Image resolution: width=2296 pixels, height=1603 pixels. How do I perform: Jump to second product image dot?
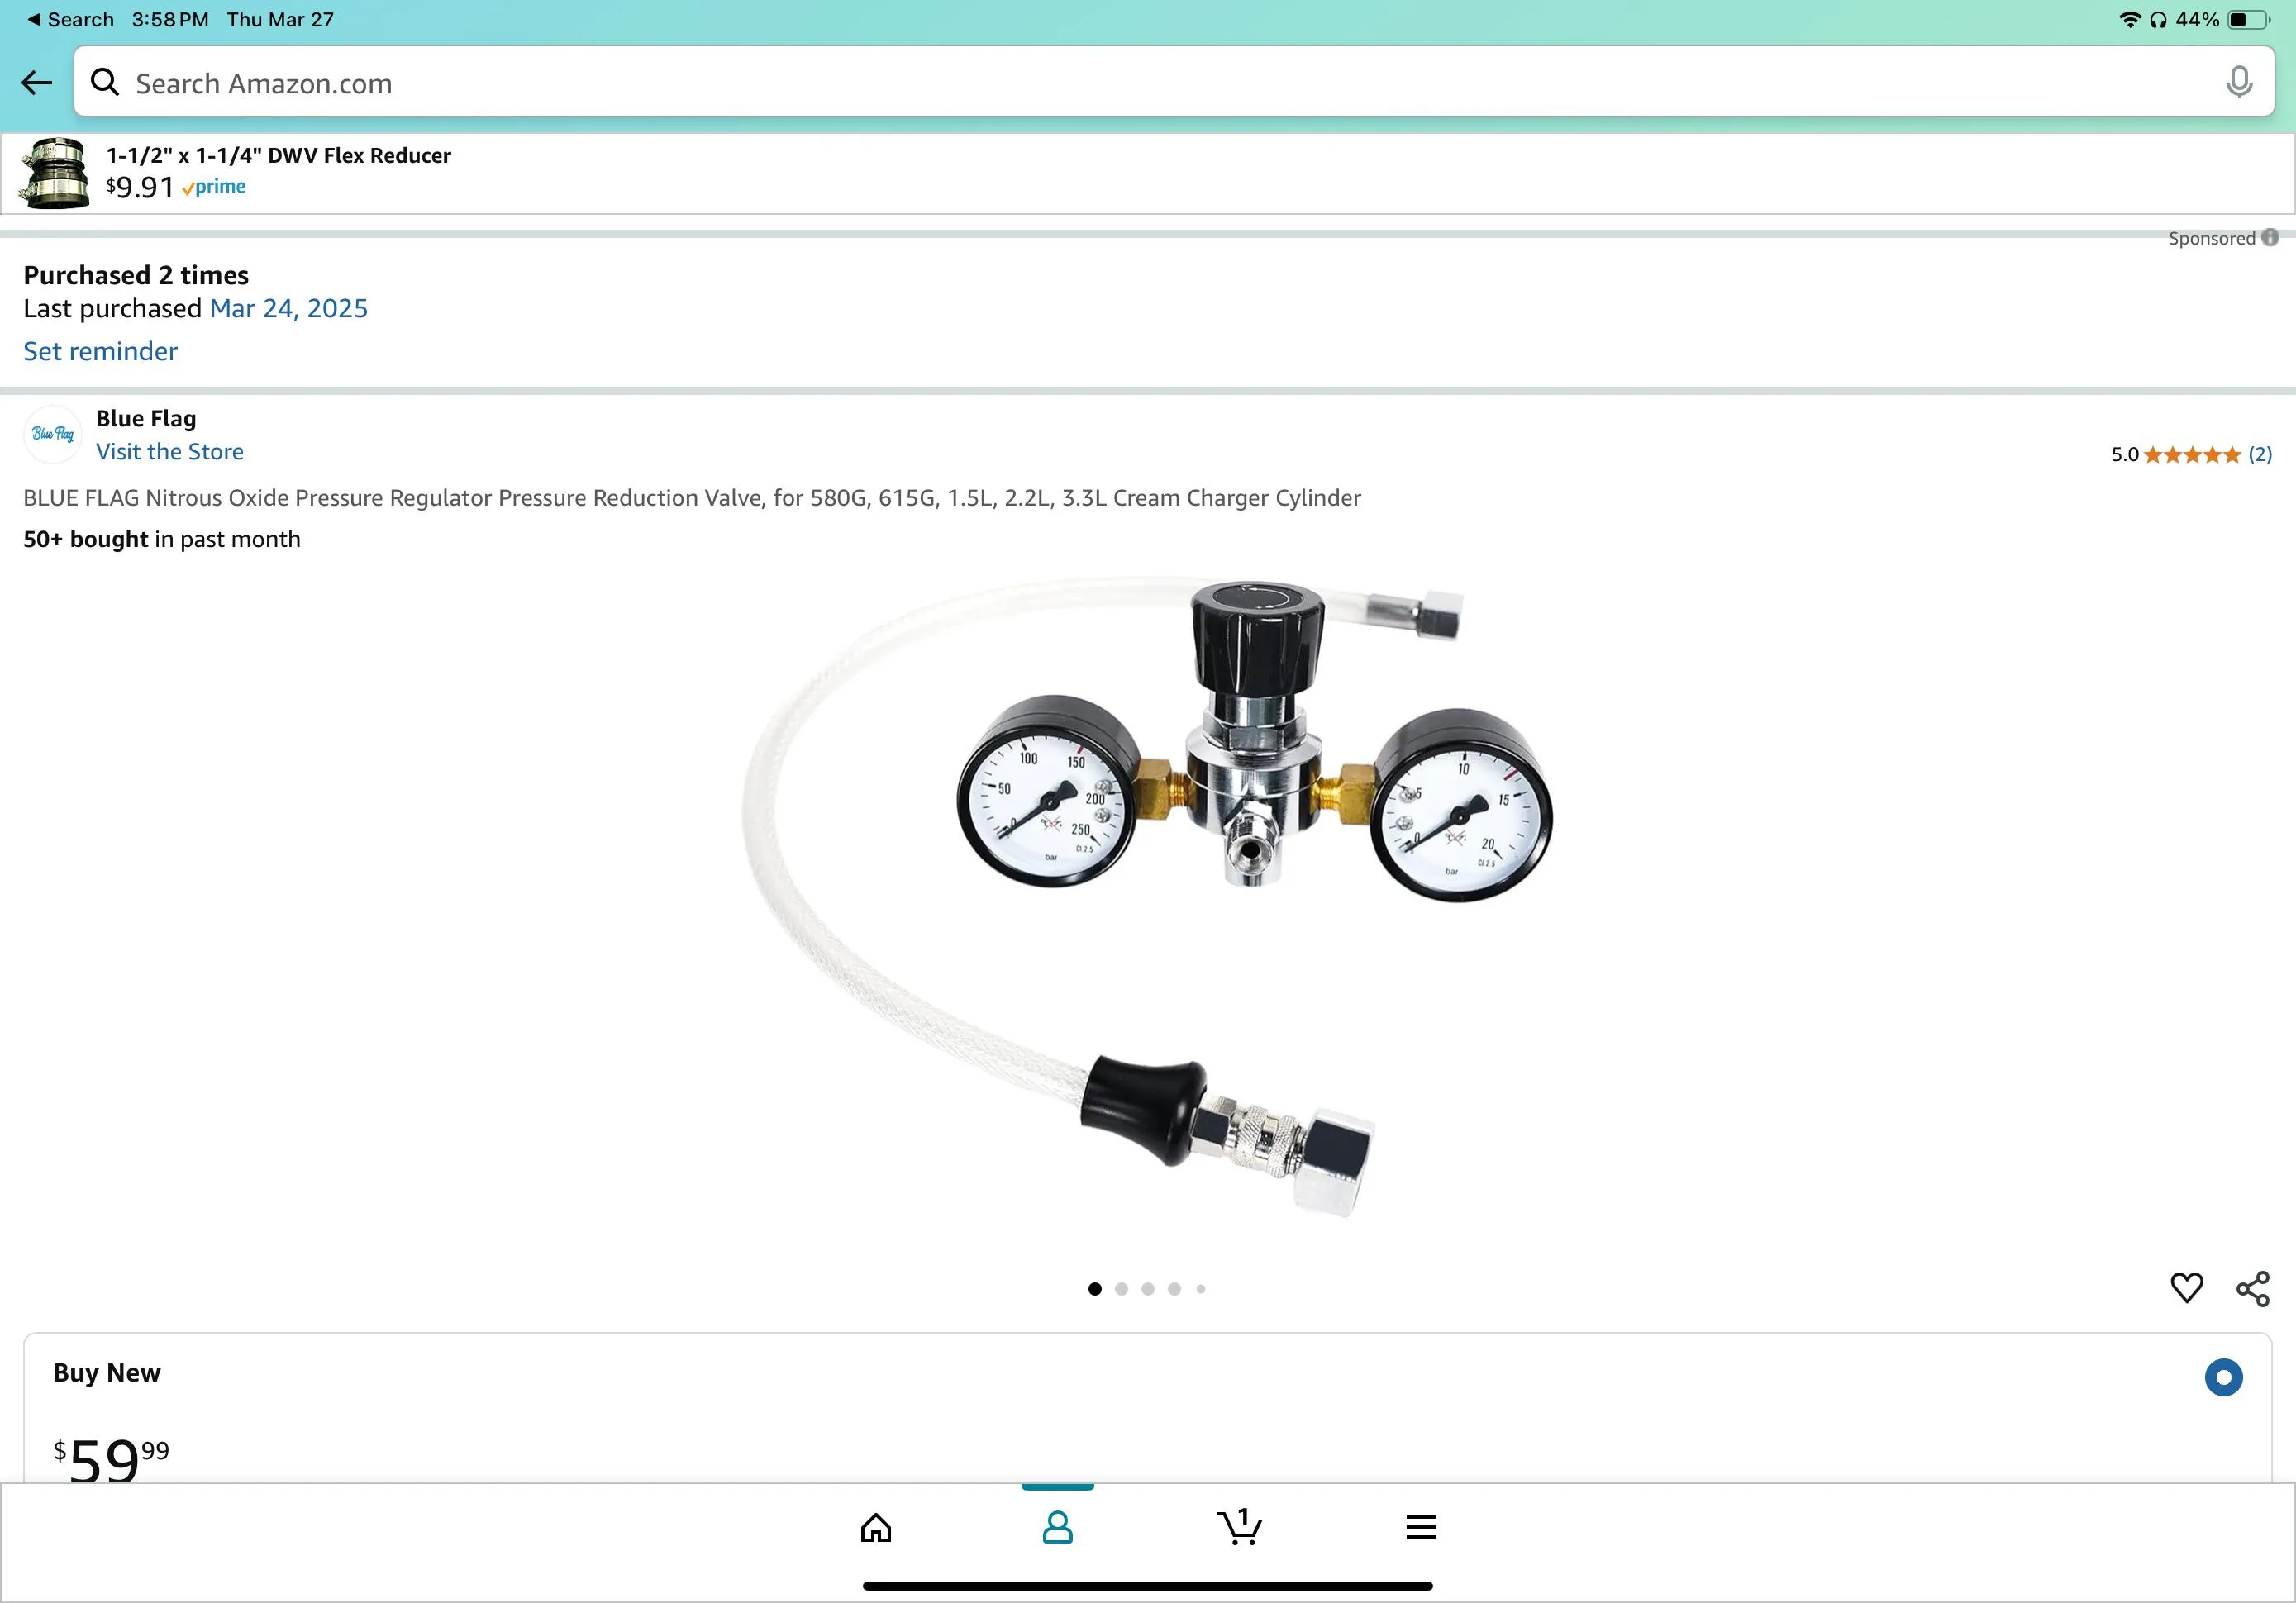[x=1121, y=1289]
